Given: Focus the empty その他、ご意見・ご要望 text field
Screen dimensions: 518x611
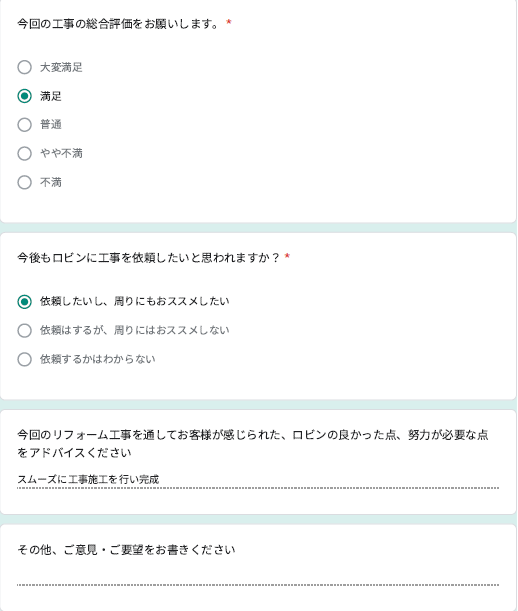Looking at the screenshot, I should [x=258, y=577].
